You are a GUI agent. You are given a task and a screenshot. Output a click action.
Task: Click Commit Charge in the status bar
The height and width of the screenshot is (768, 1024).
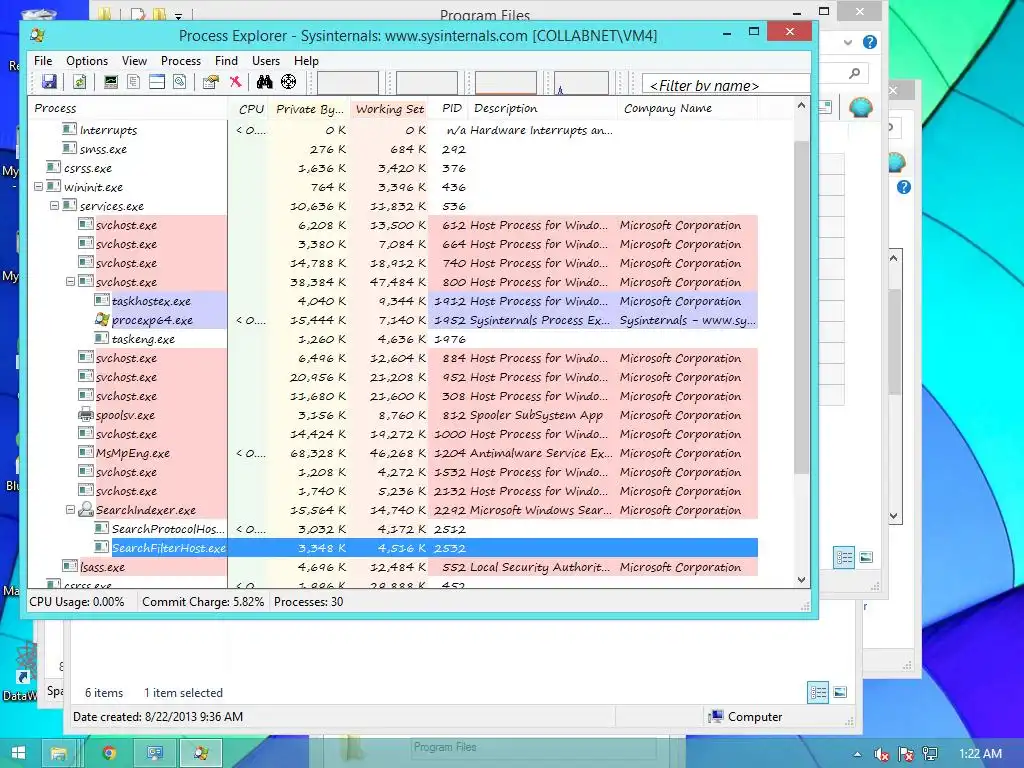[202, 601]
